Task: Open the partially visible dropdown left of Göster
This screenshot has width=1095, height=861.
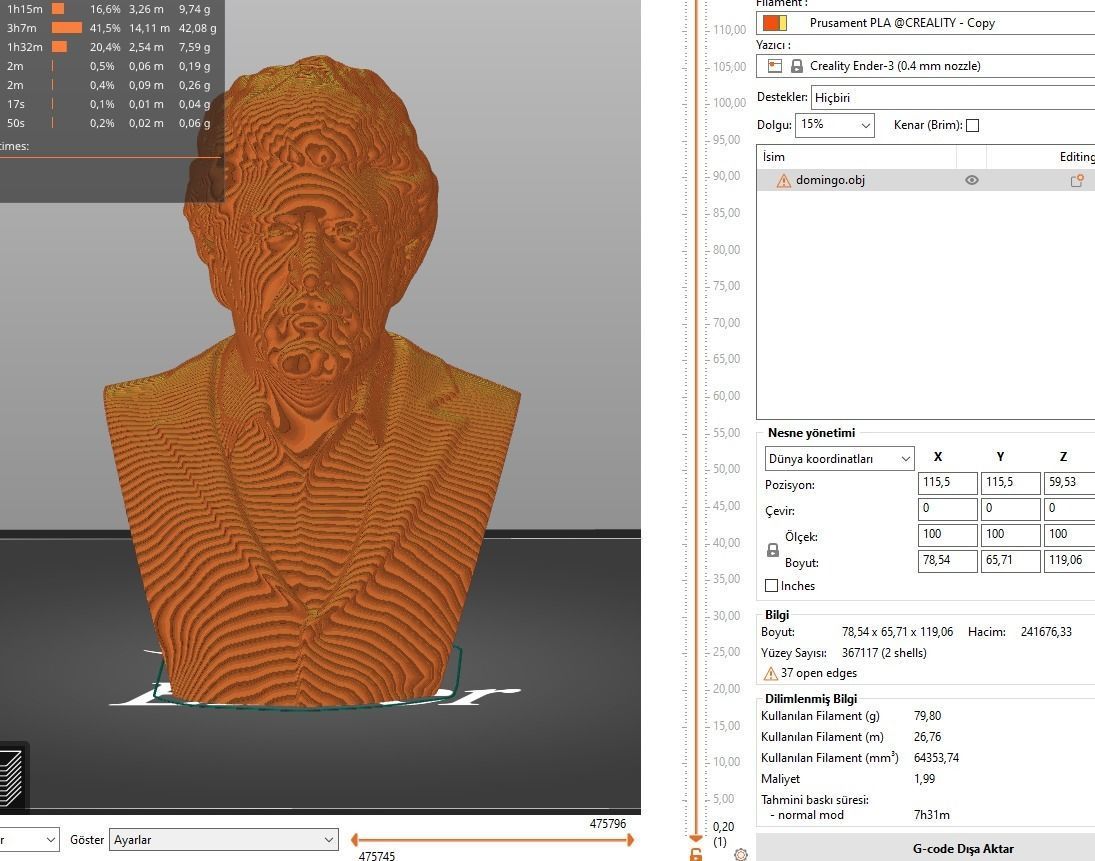Action: (29, 840)
